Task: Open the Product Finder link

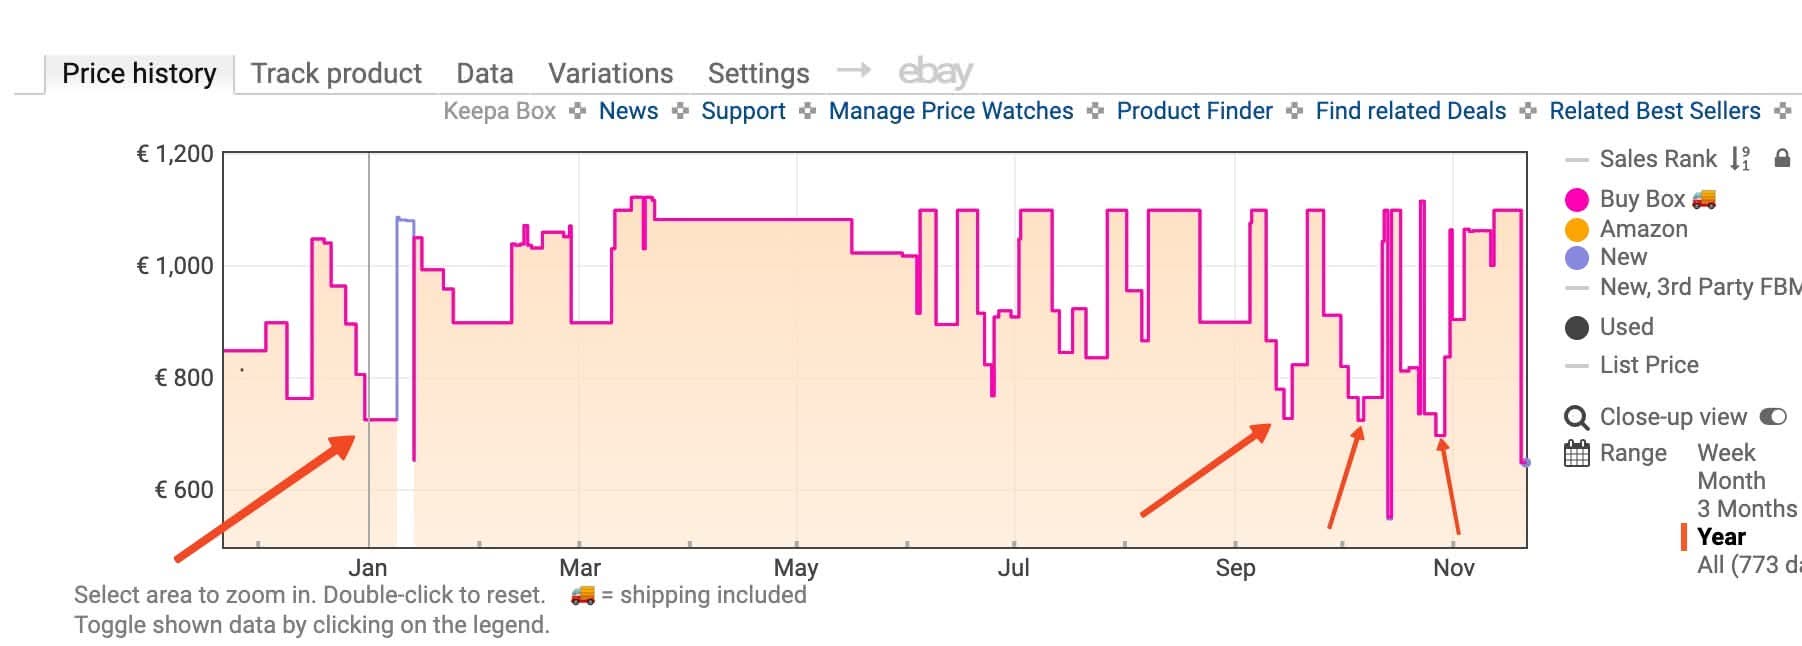Action: (1194, 111)
